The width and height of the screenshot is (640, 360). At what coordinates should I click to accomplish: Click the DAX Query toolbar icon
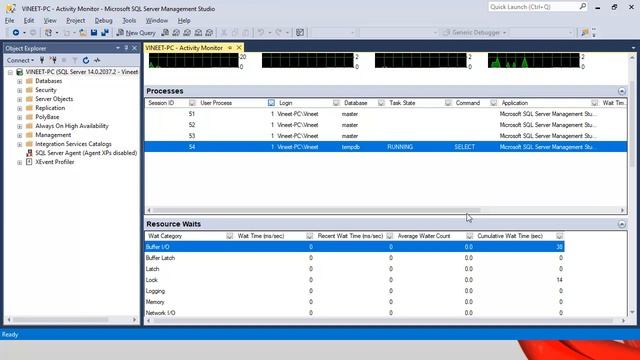click(209, 32)
